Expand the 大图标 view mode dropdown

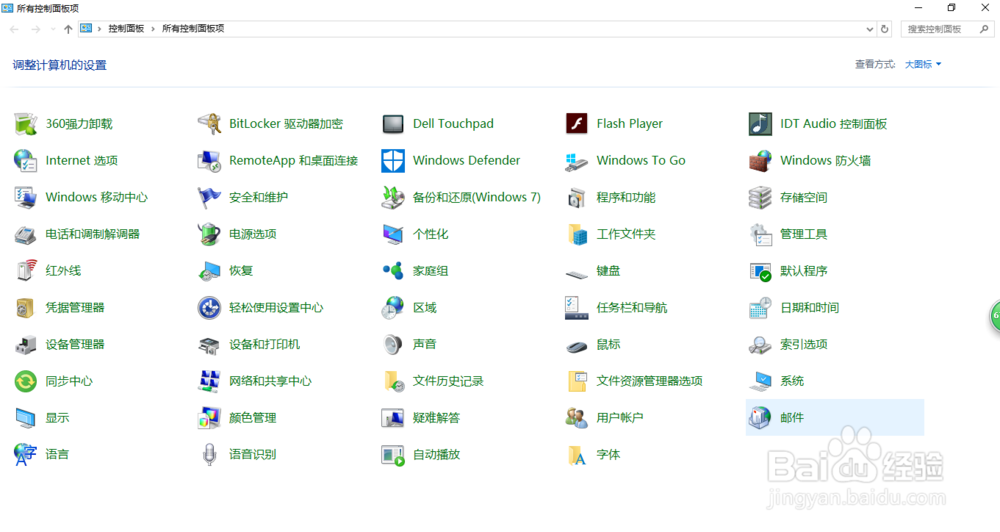(923, 64)
